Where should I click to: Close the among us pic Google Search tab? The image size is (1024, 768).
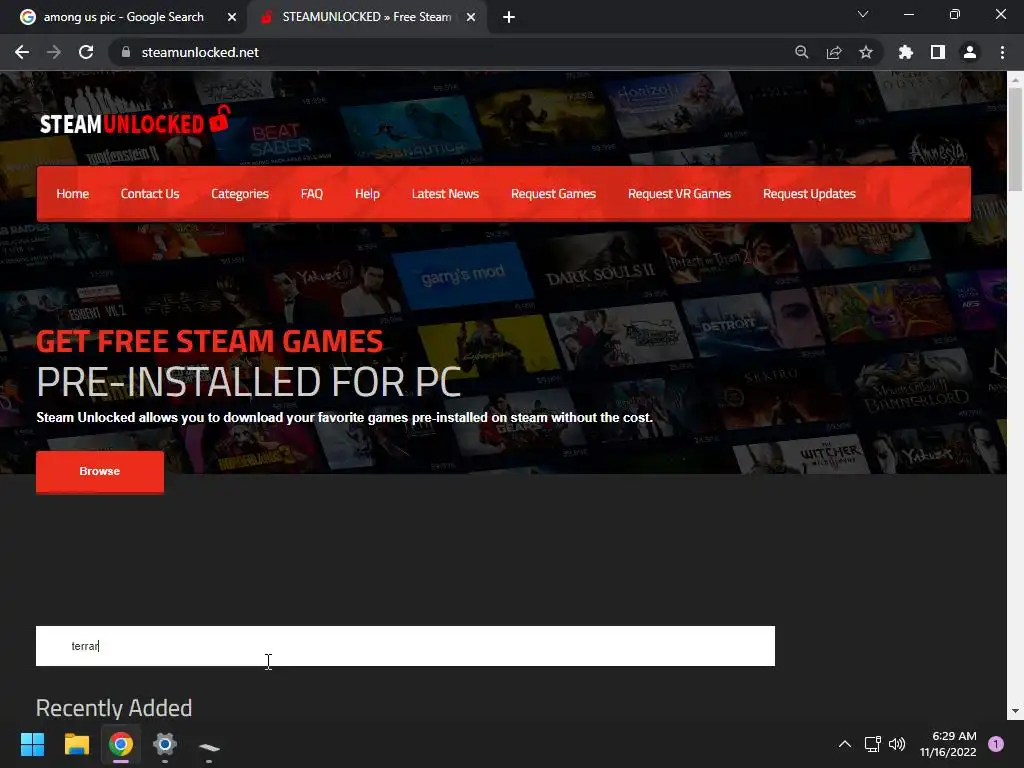[x=232, y=17]
